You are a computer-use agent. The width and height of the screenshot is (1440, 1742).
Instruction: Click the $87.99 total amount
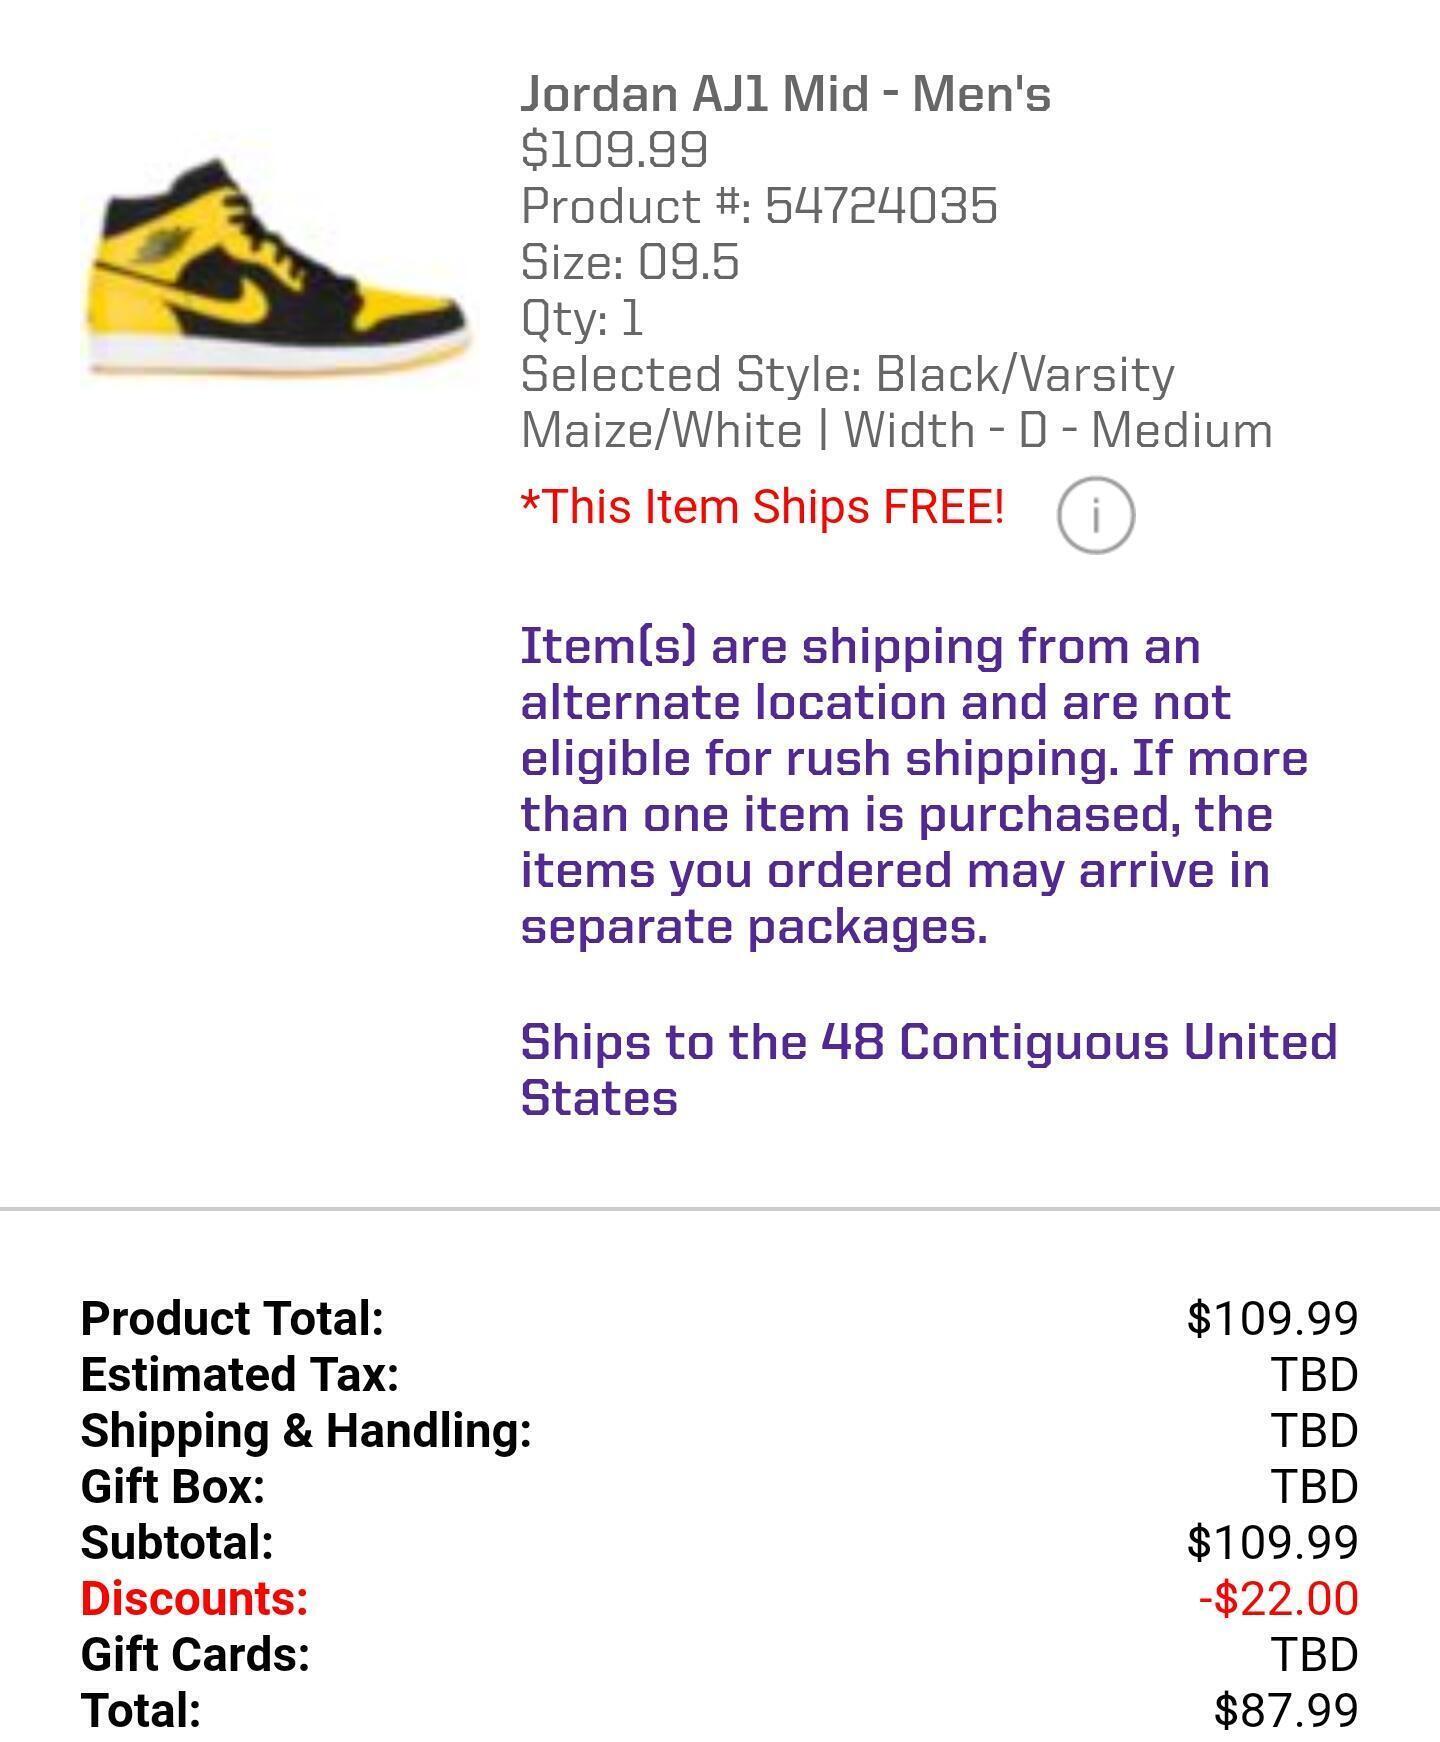click(x=1286, y=1710)
